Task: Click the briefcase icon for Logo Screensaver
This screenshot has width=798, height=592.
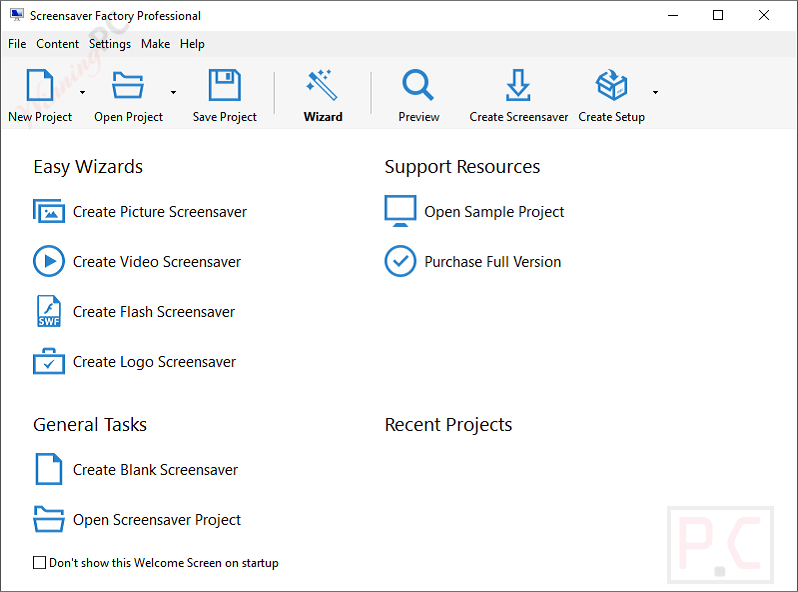Action: (x=49, y=361)
